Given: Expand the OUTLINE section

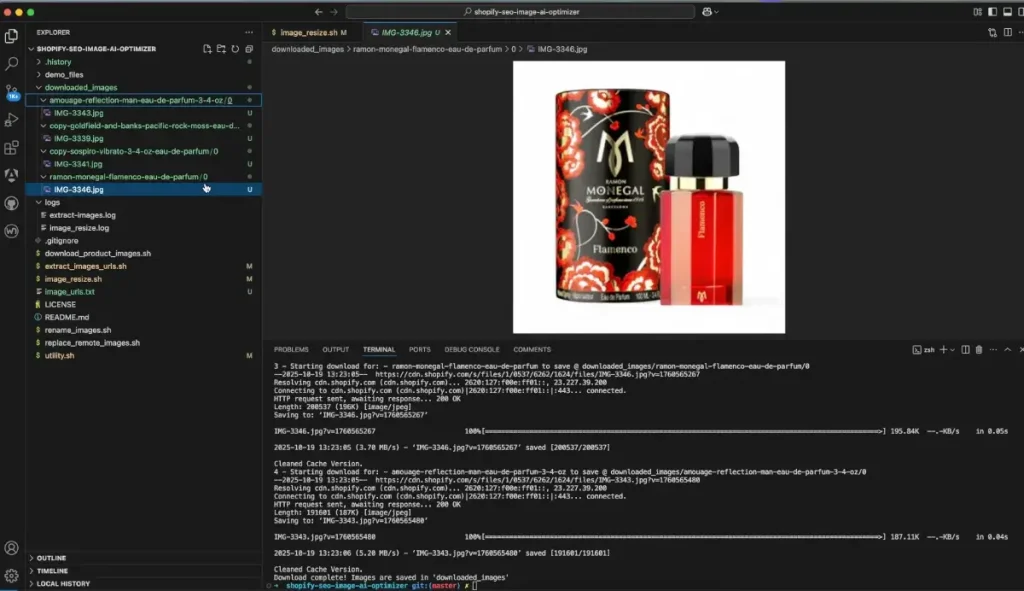Looking at the screenshot, I should pyautogui.click(x=51, y=558).
